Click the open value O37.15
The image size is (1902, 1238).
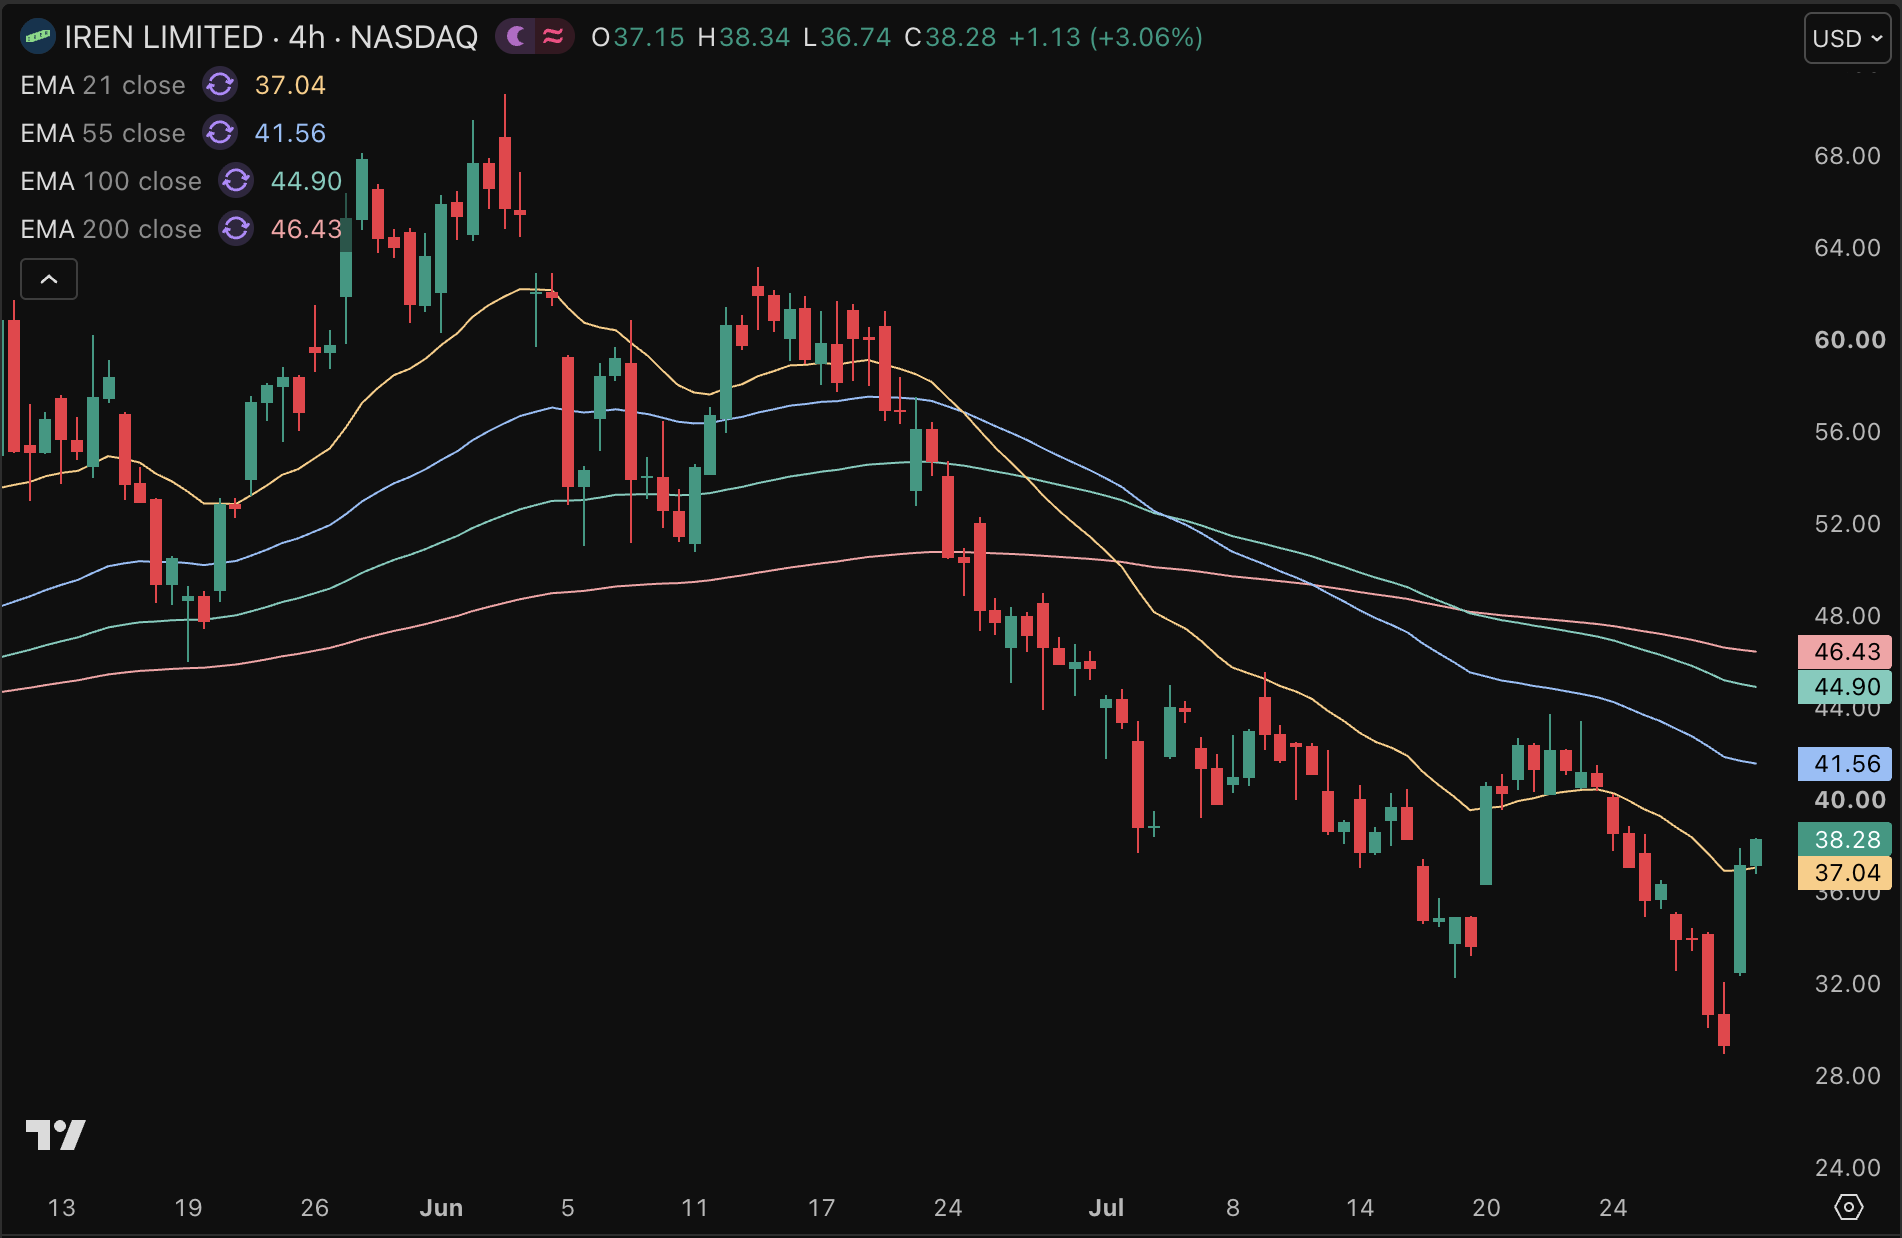pyautogui.click(x=638, y=37)
